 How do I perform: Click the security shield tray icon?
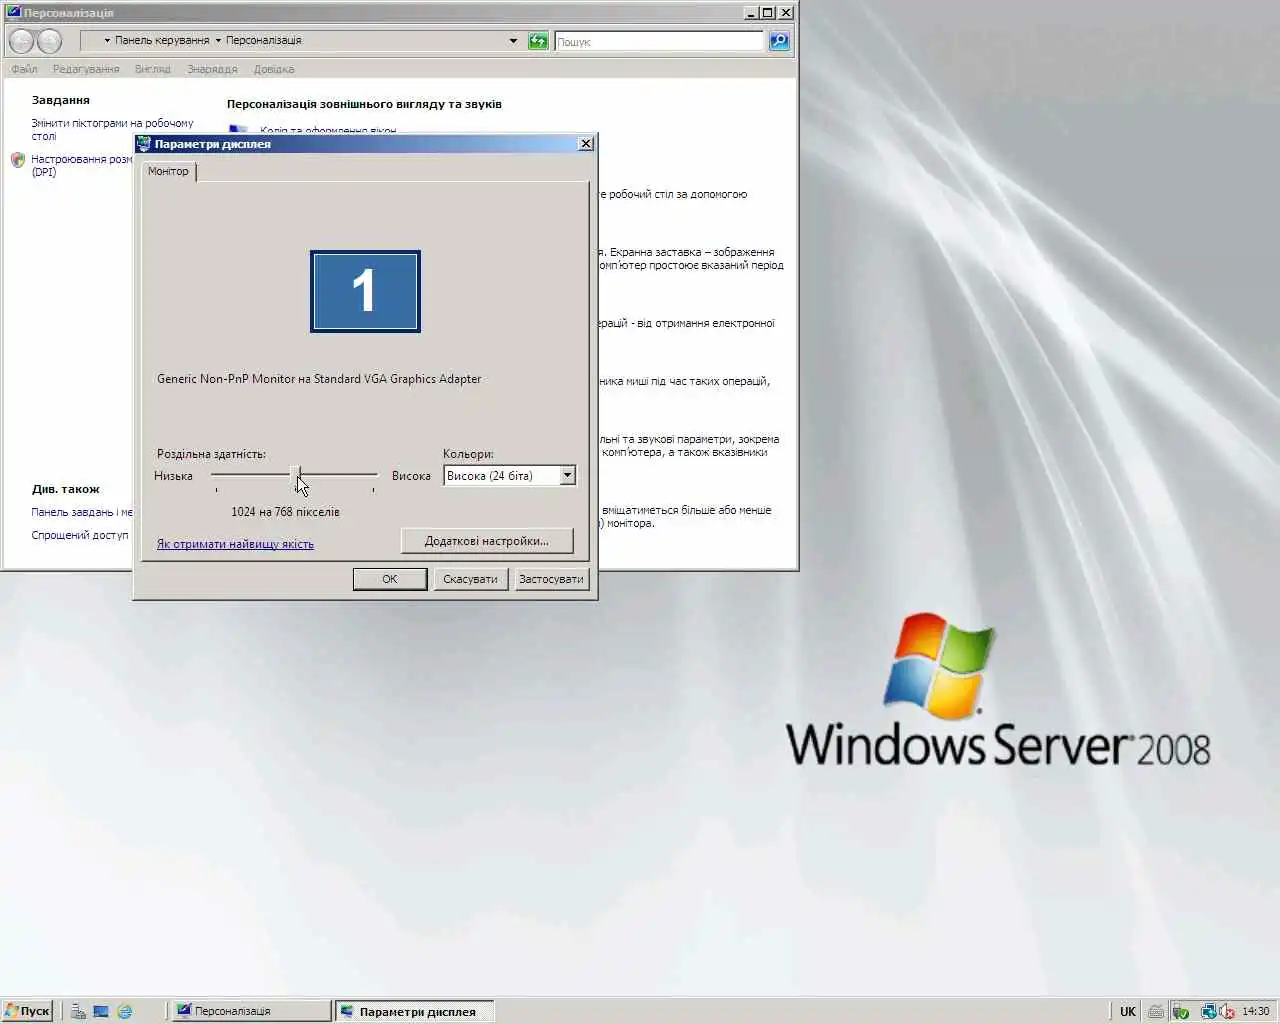(1181, 1011)
